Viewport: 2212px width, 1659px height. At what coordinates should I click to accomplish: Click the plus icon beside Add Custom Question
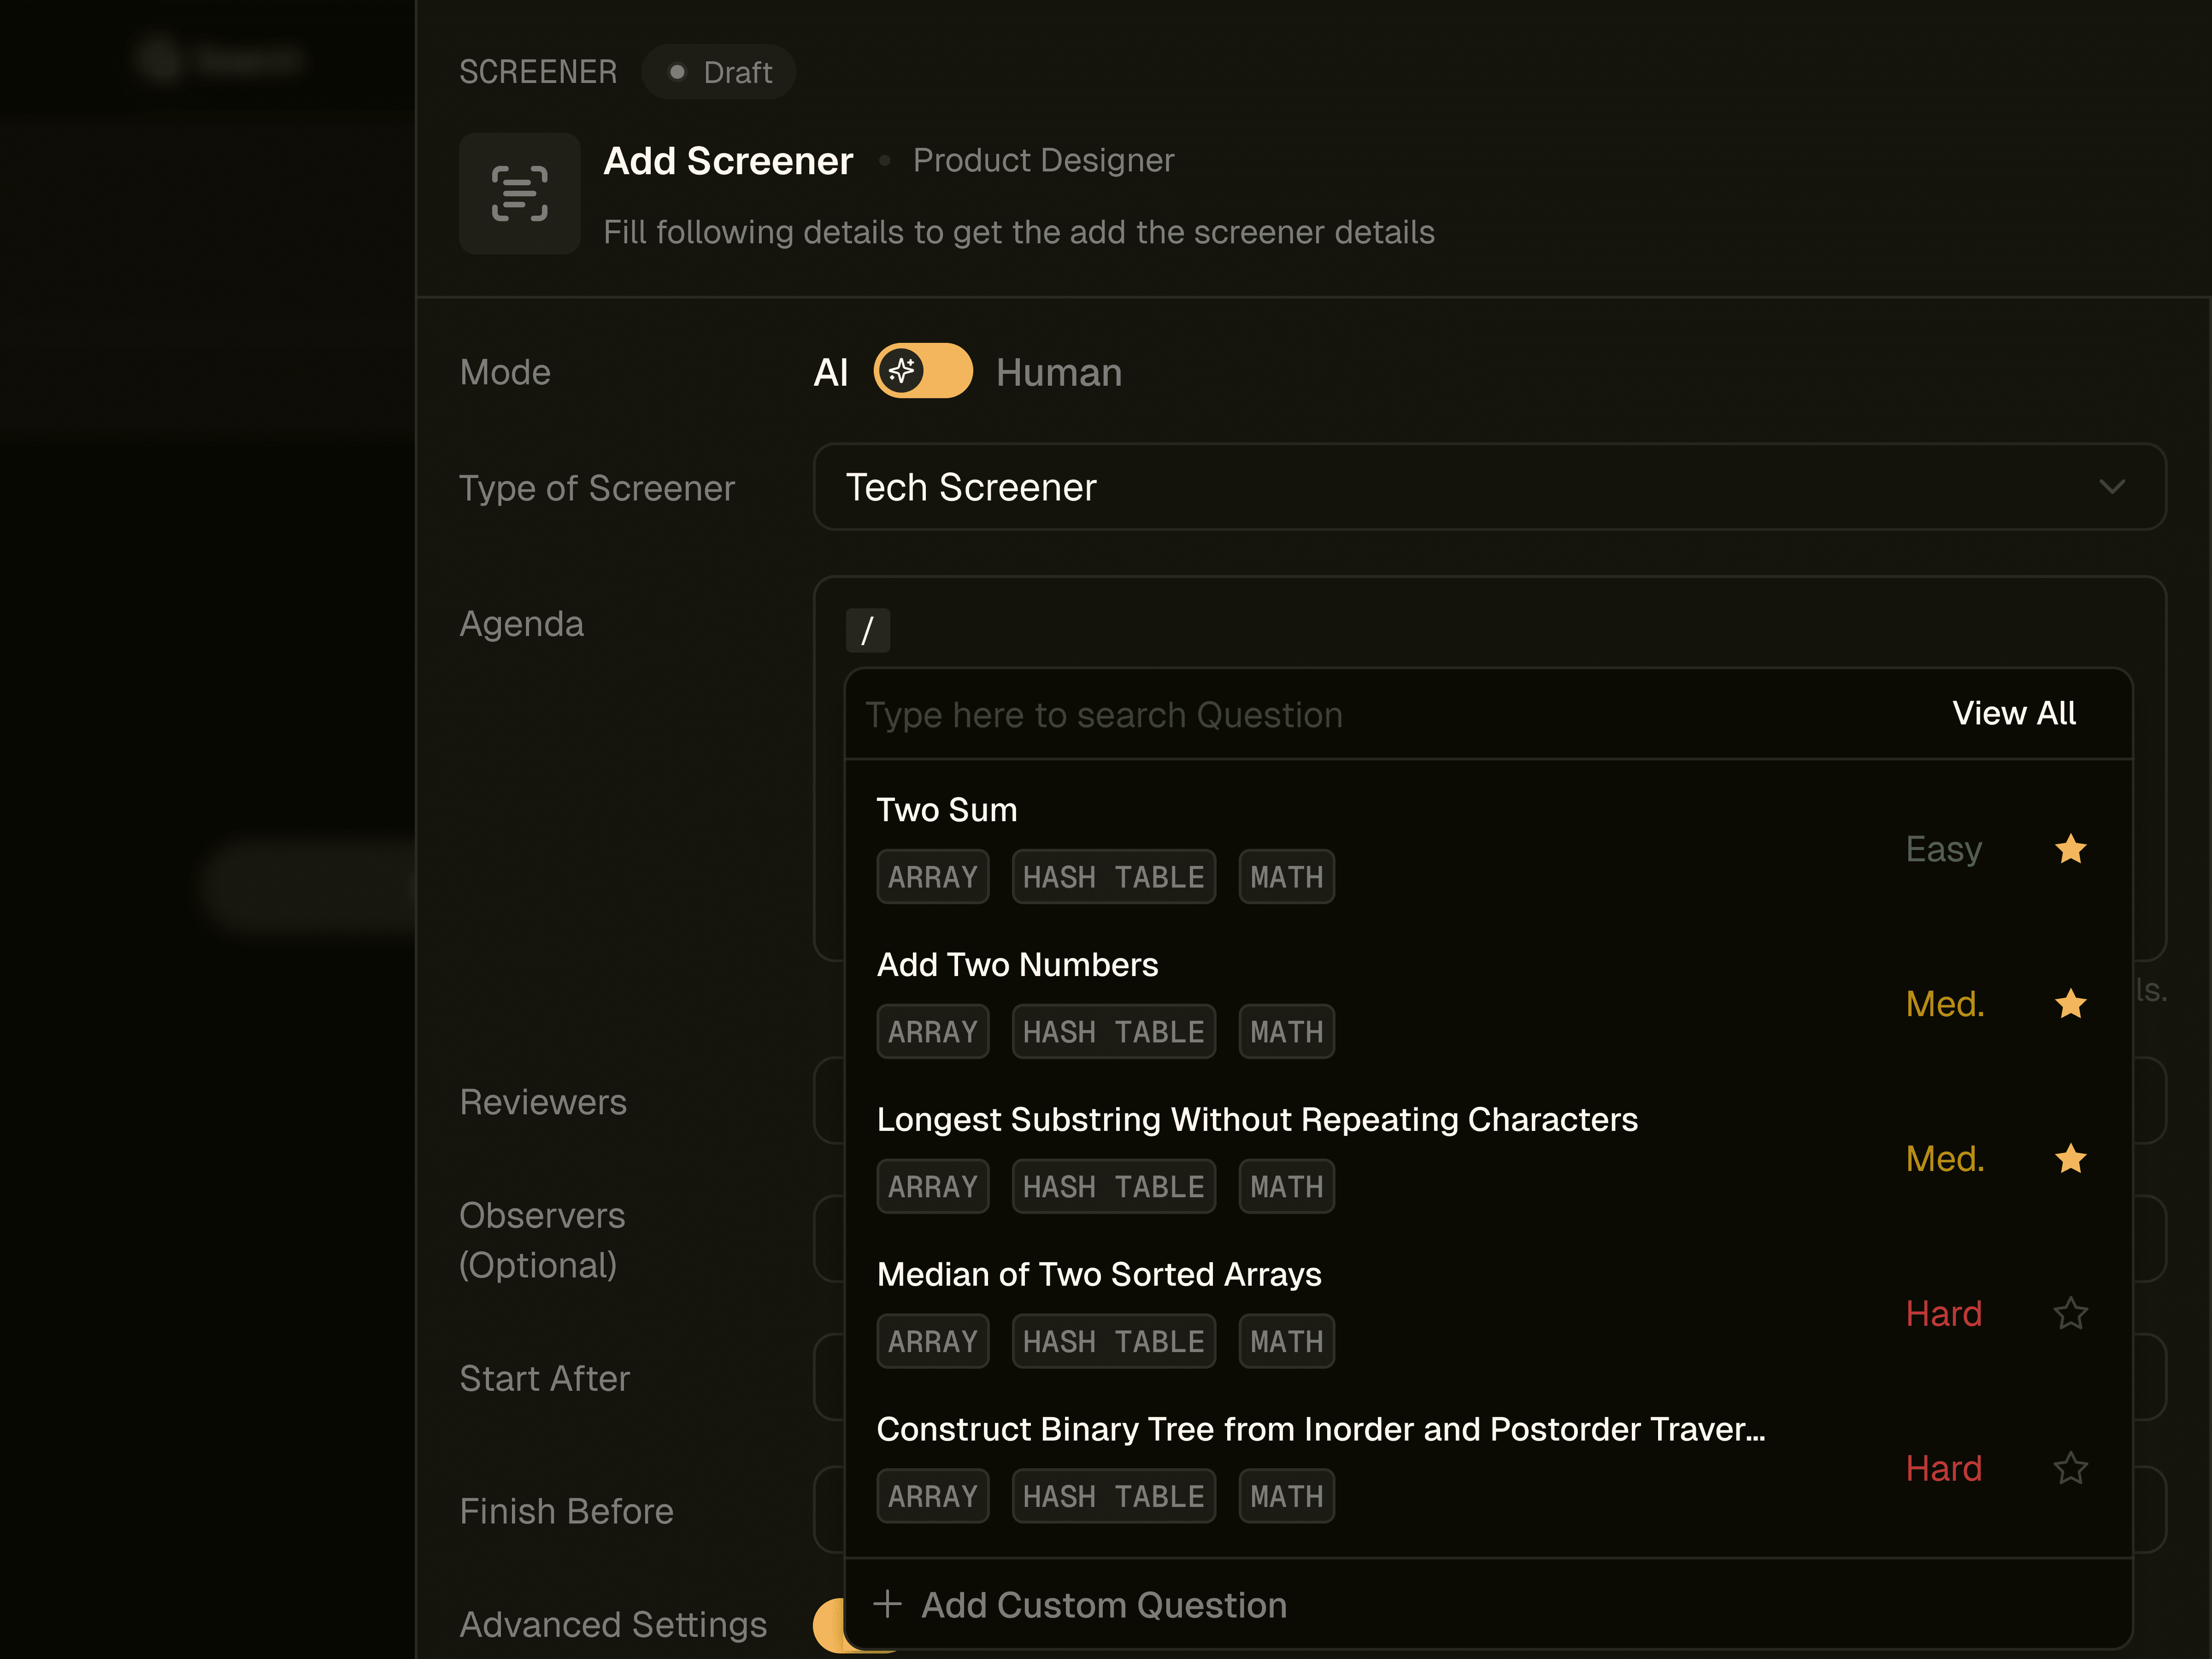click(x=887, y=1604)
